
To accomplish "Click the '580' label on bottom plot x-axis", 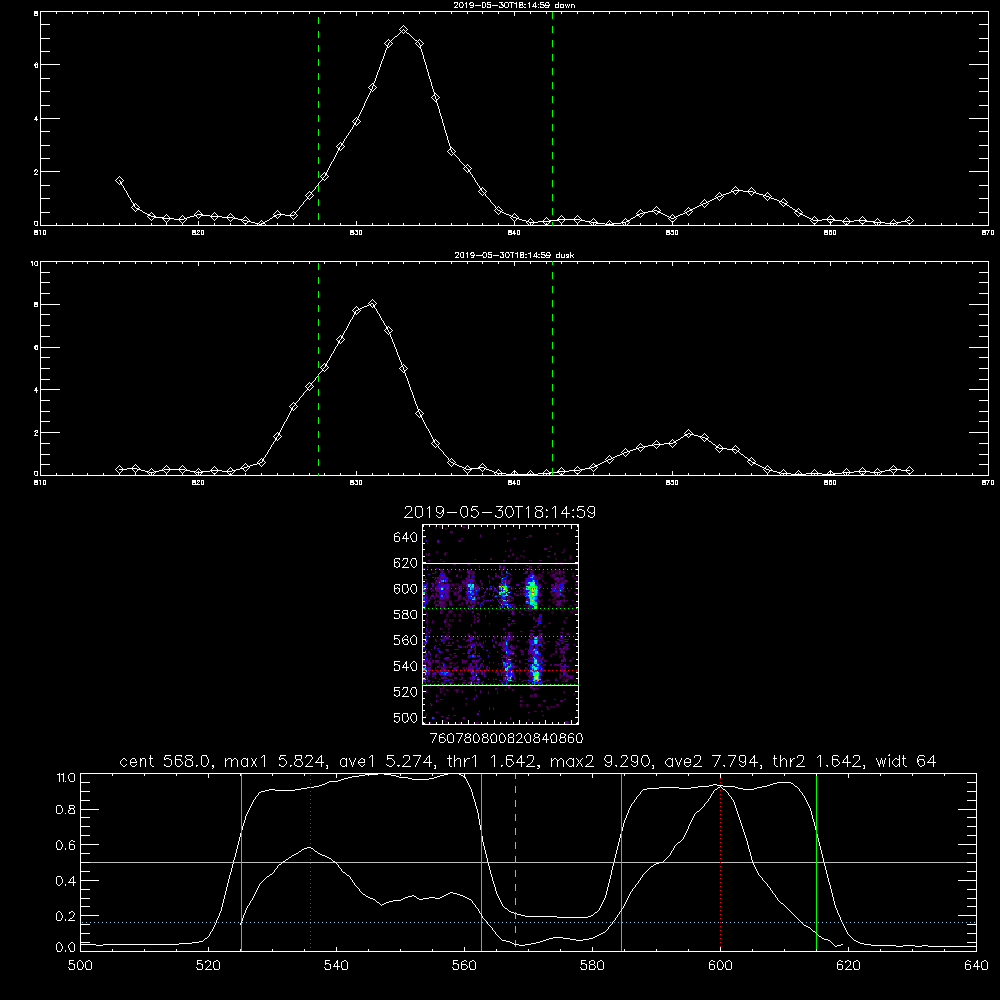I will (x=592, y=966).
